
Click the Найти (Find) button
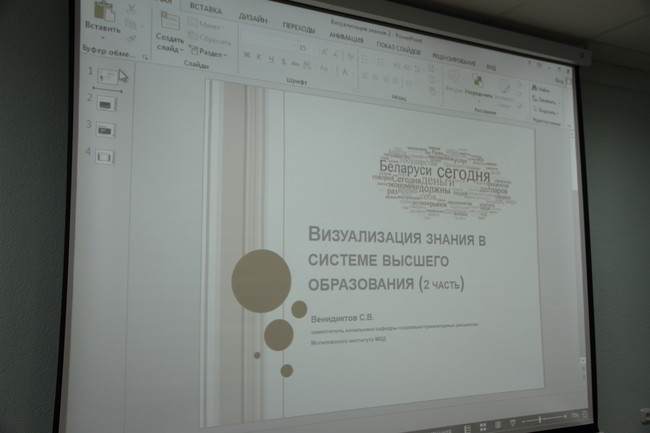pos(541,89)
